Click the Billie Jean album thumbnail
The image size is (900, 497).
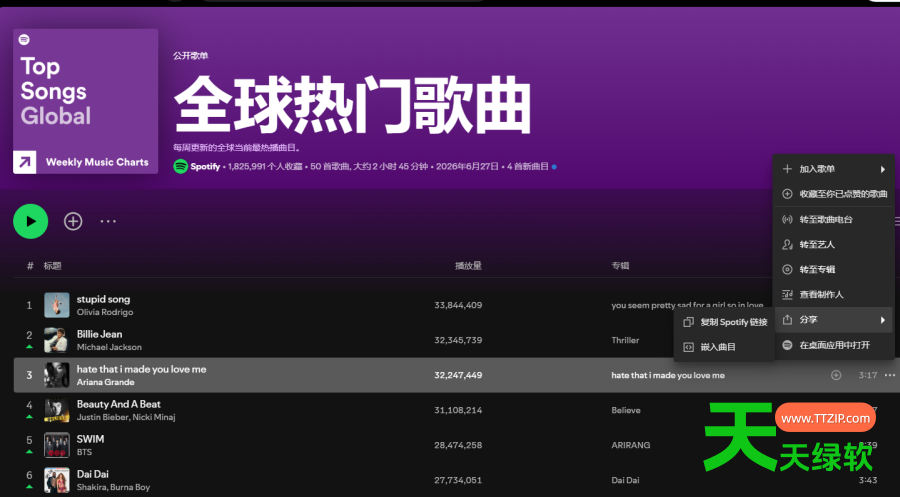pos(57,340)
